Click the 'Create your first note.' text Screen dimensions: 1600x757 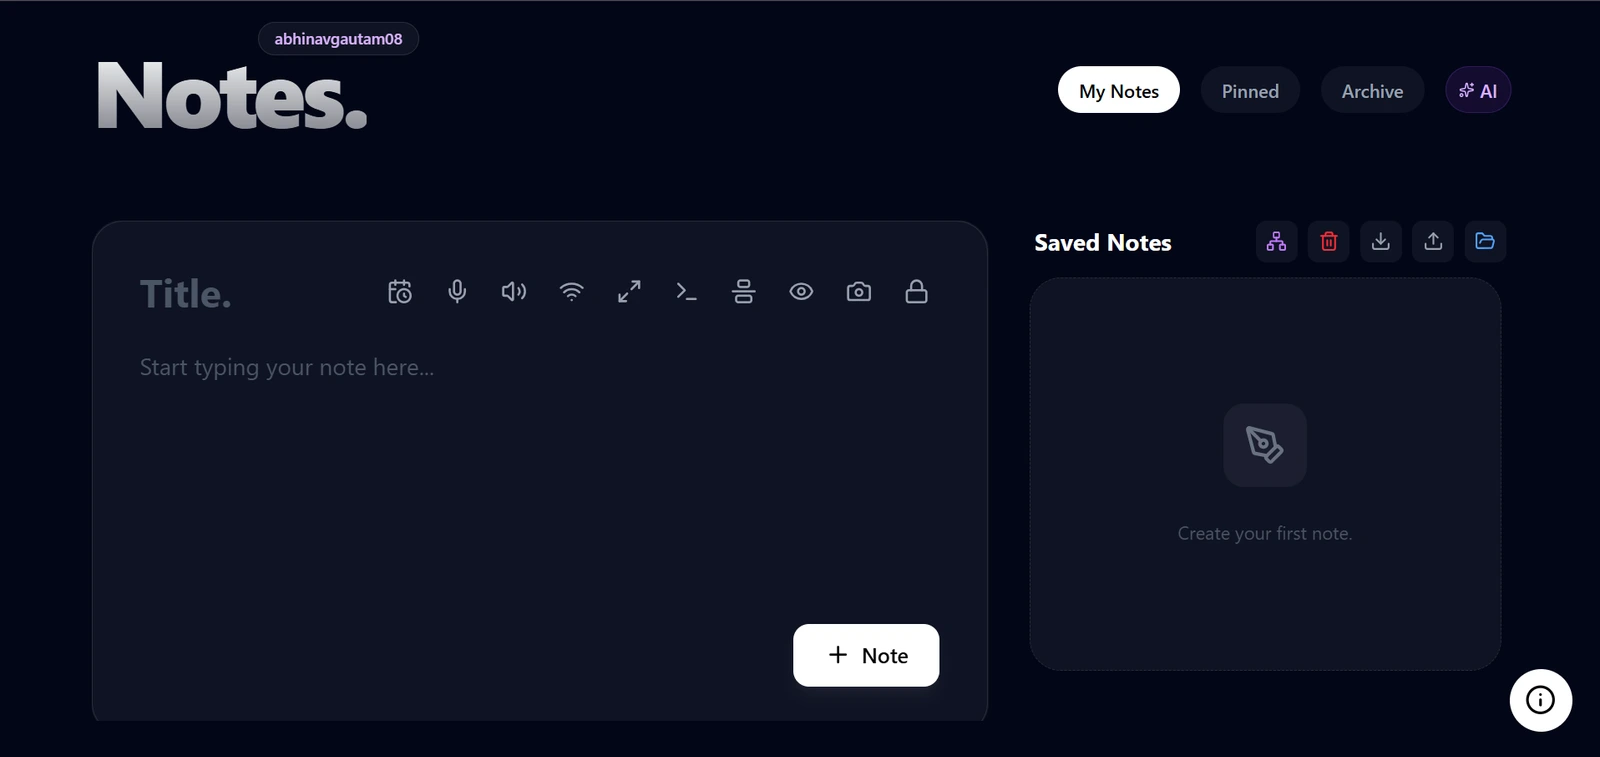tap(1265, 534)
